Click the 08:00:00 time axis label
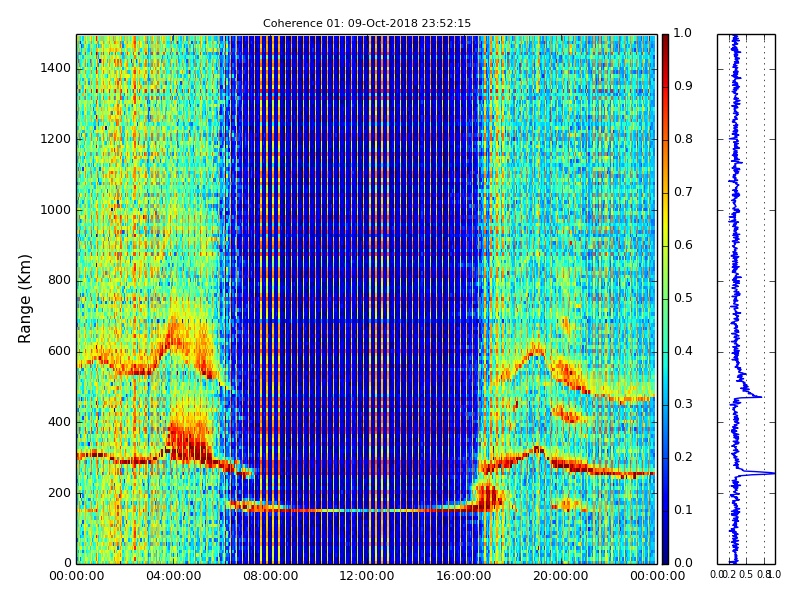 [x=270, y=576]
